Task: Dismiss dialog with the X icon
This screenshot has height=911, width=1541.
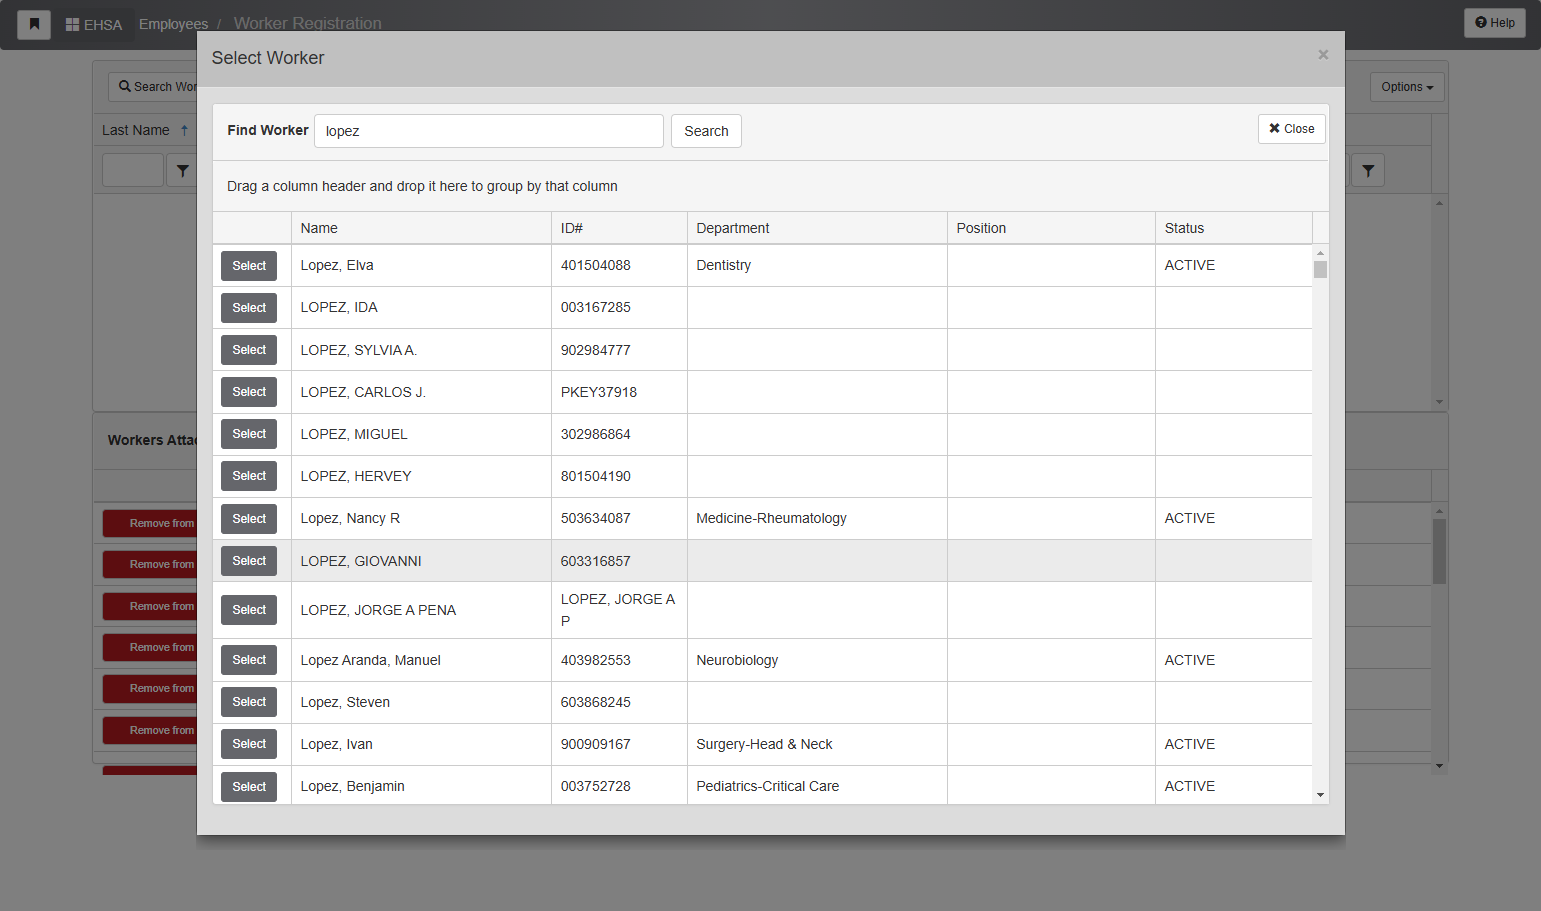Action: (x=1323, y=55)
